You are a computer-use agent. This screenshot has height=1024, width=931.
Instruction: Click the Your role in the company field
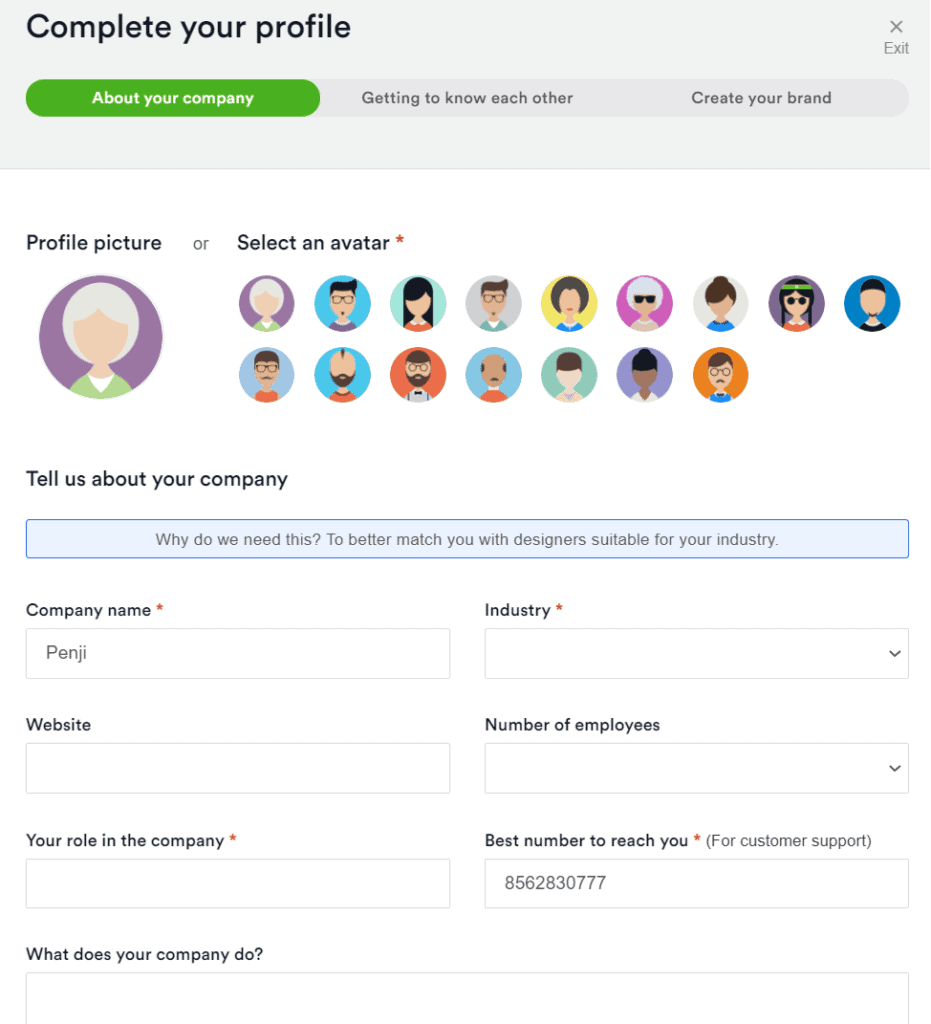tap(238, 883)
